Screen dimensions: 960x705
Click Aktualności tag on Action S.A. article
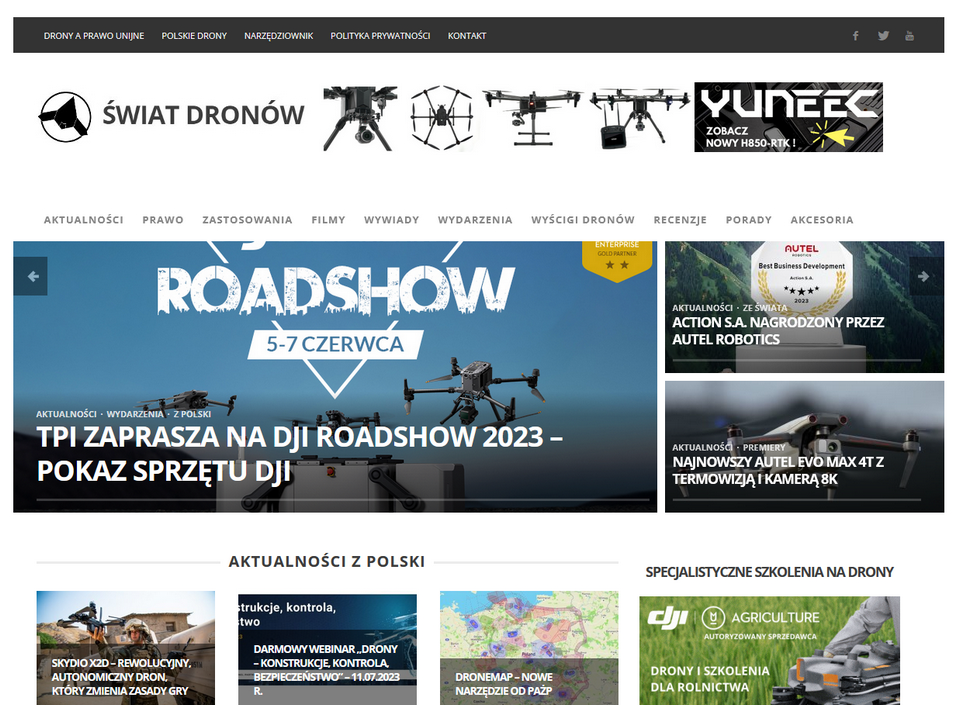point(702,308)
